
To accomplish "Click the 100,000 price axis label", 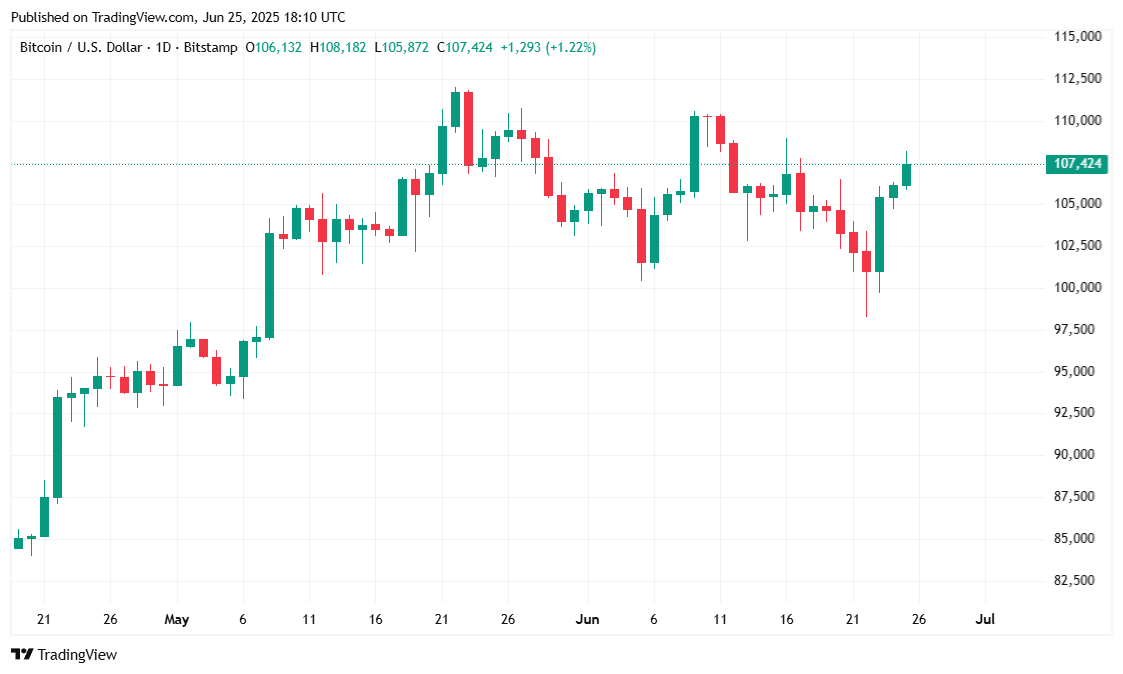I will [1078, 288].
